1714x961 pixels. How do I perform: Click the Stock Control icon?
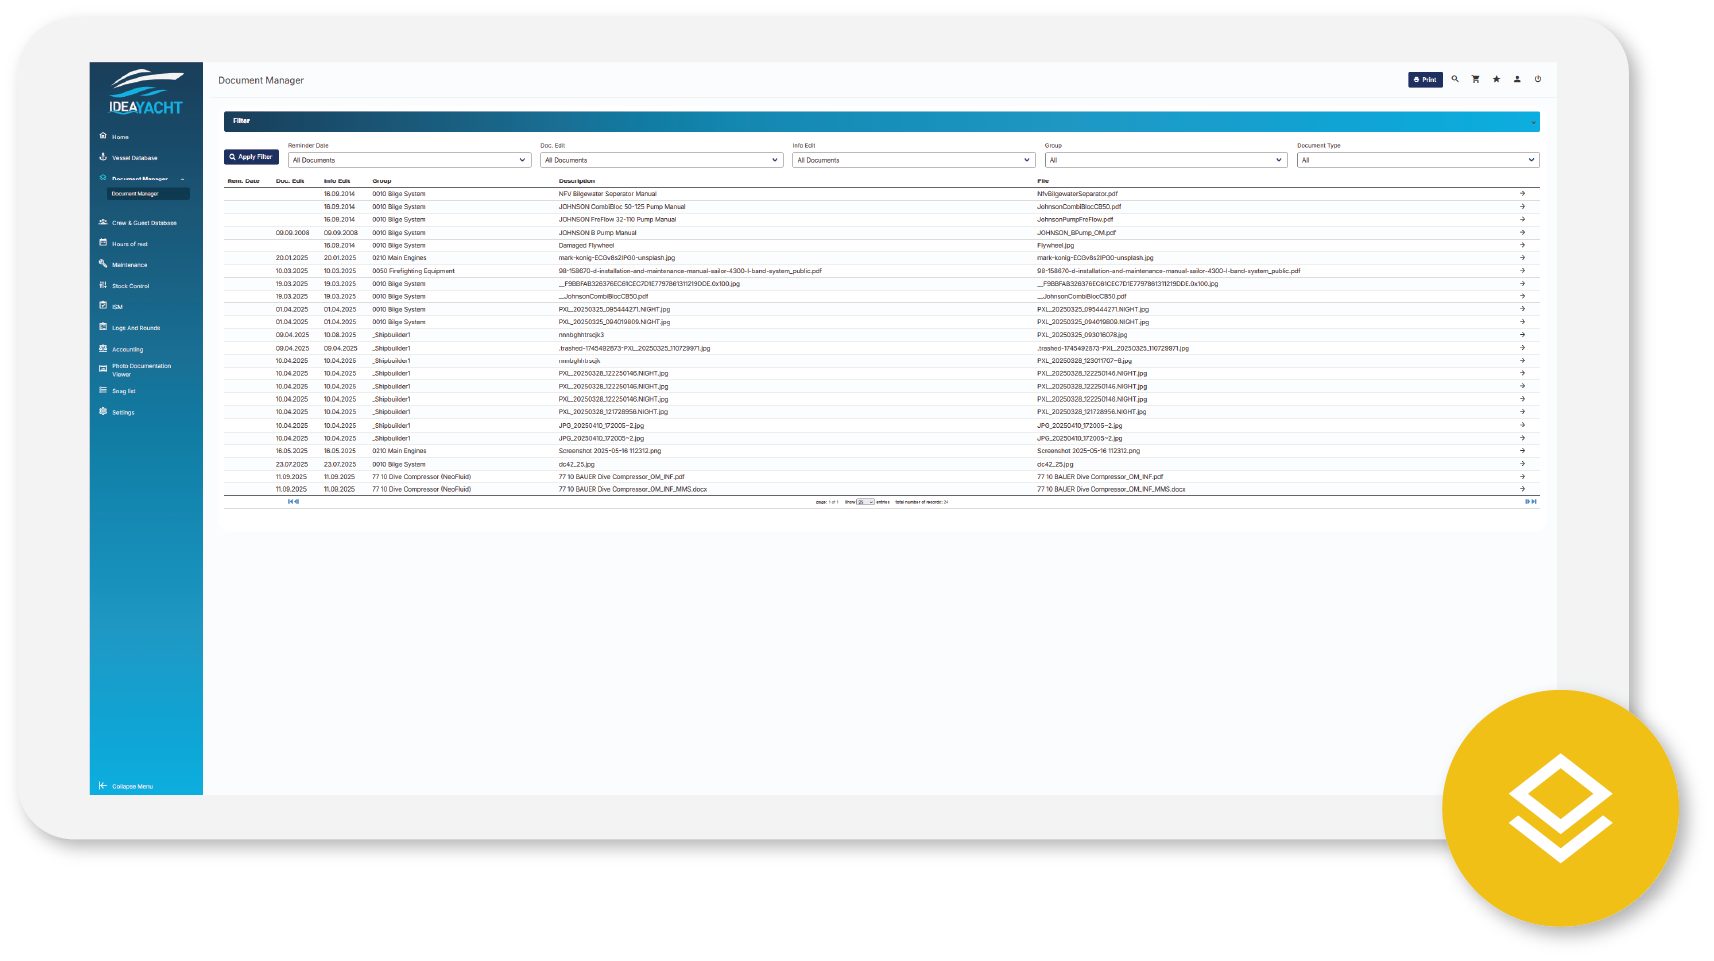[103, 285]
